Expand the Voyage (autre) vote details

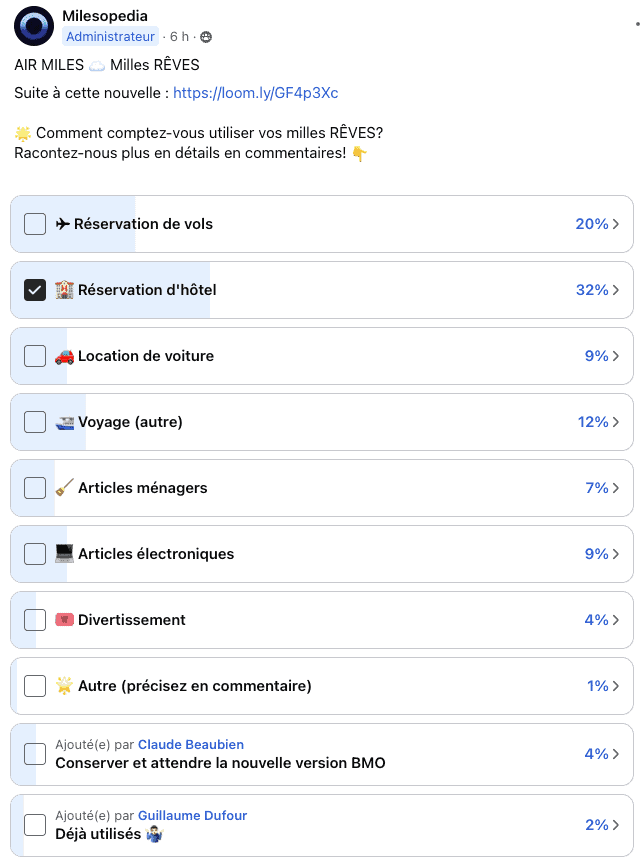point(617,422)
